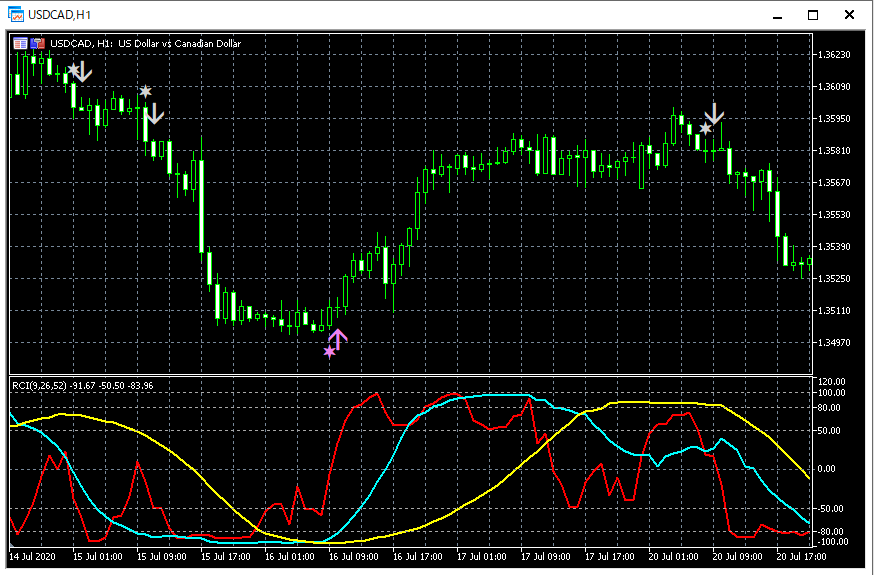The width and height of the screenshot is (874, 575).
Task: Select the white star marker above 15 Jul 09:00 candles
Action: pyautogui.click(x=145, y=91)
